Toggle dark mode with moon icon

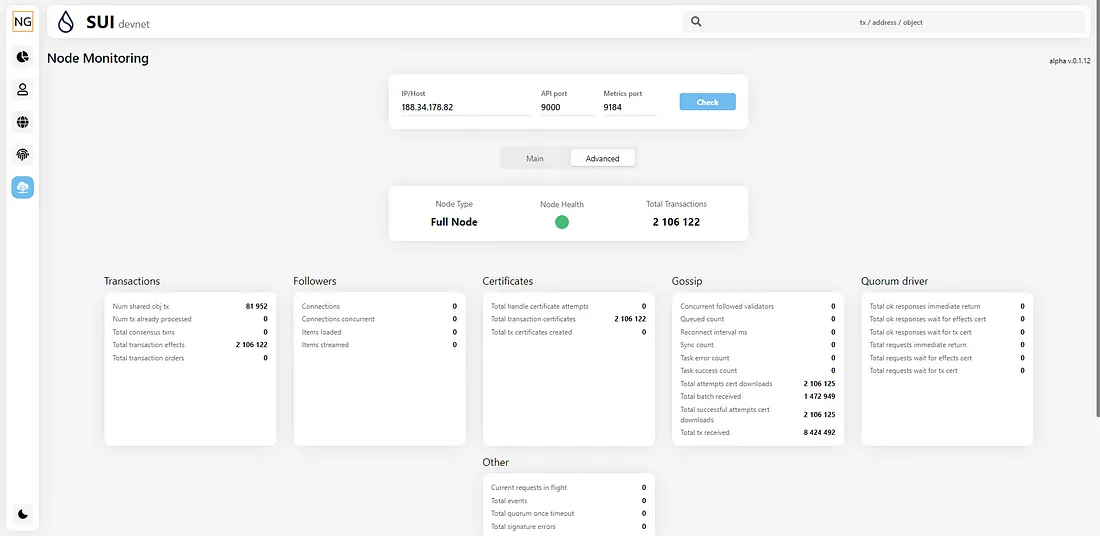click(x=22, y=514)
